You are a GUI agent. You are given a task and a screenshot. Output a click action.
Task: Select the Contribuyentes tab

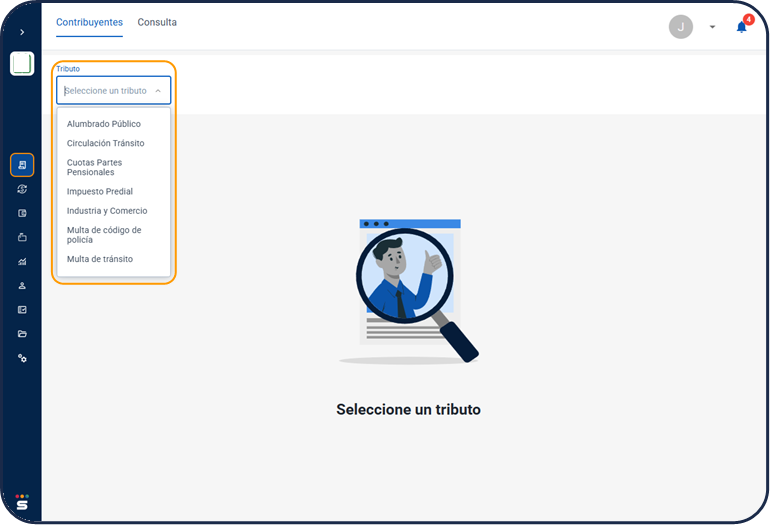point(89,22)
